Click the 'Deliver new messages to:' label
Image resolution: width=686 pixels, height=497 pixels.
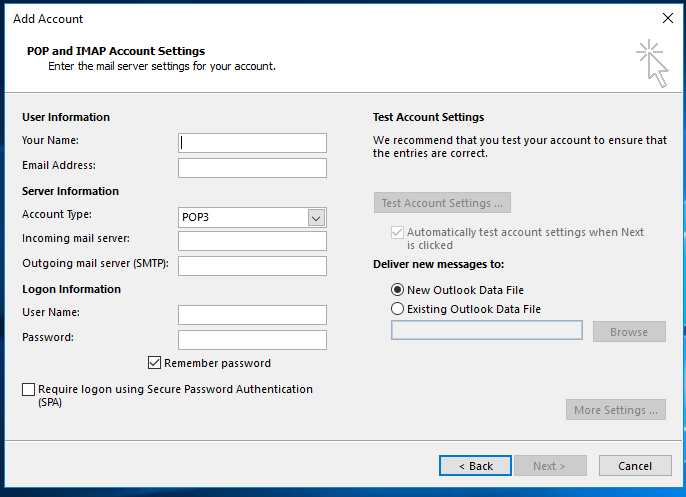438,264
